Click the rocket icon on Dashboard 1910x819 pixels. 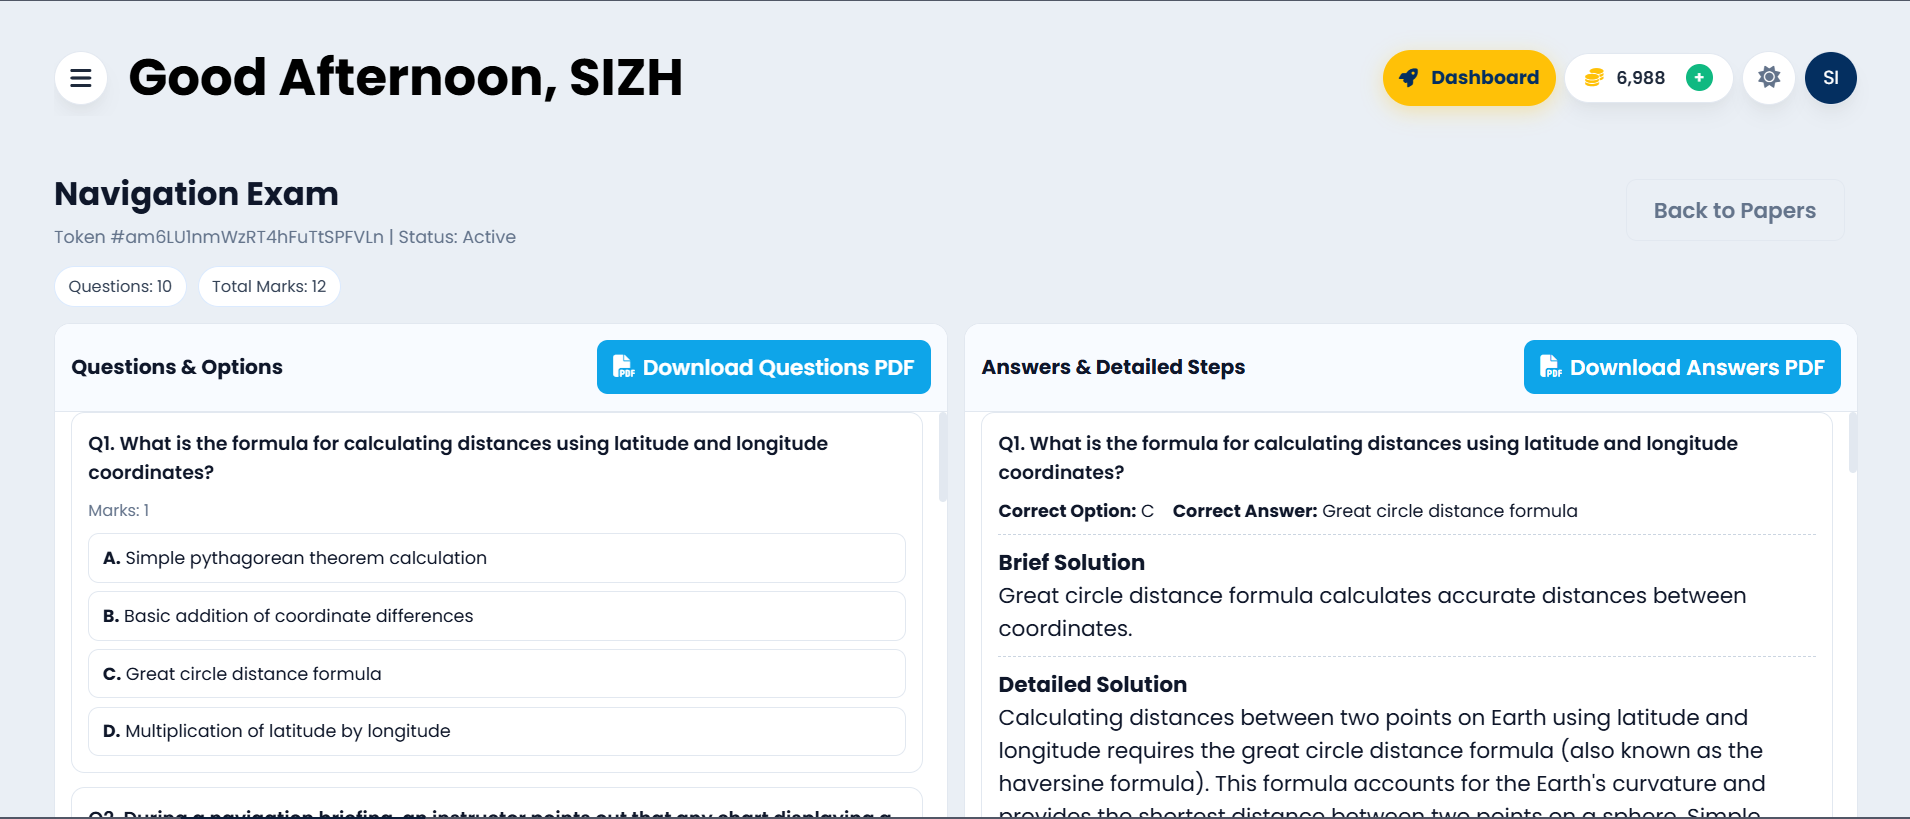click(1408, 78)
